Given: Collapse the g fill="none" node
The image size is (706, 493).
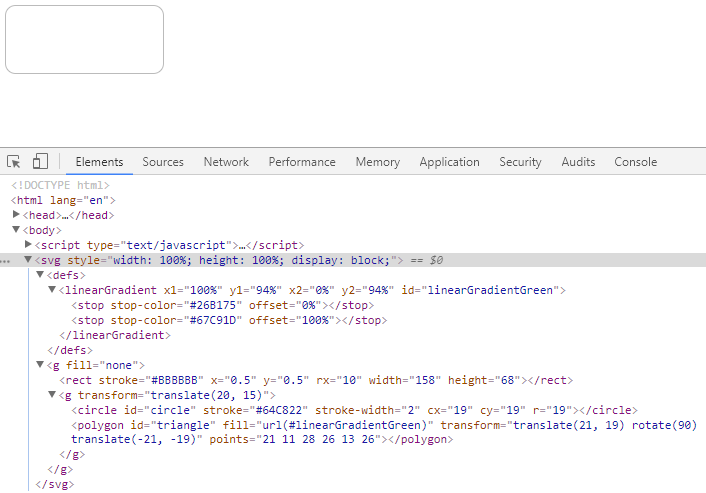Looking at the screenshot, I should pyautogui.click(x=40, y=364).
